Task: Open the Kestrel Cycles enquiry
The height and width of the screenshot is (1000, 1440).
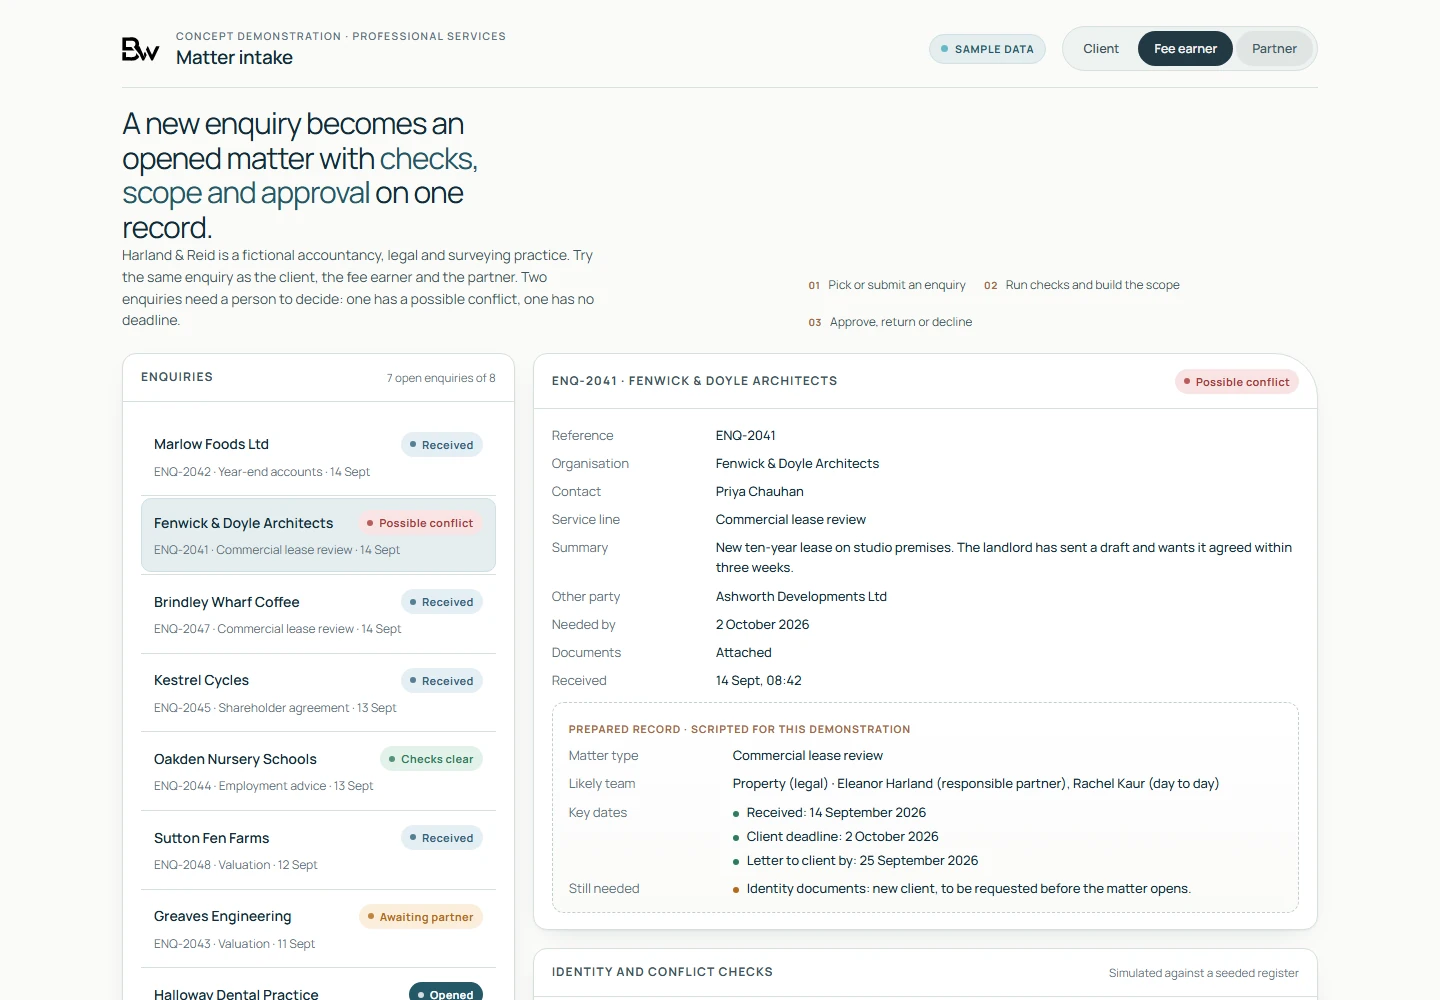Action: [x=318, y=693]
